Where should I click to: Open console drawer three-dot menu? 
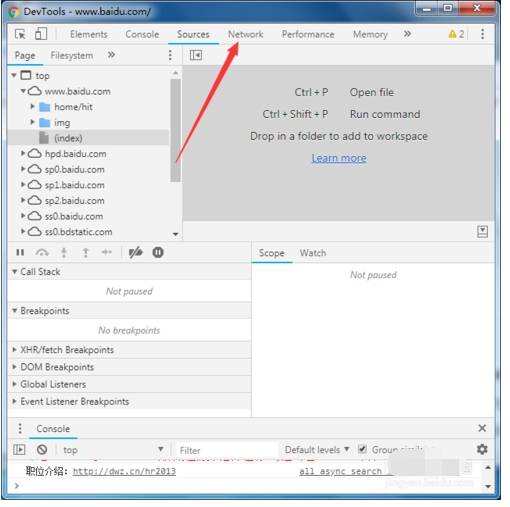tap(20, 428)
